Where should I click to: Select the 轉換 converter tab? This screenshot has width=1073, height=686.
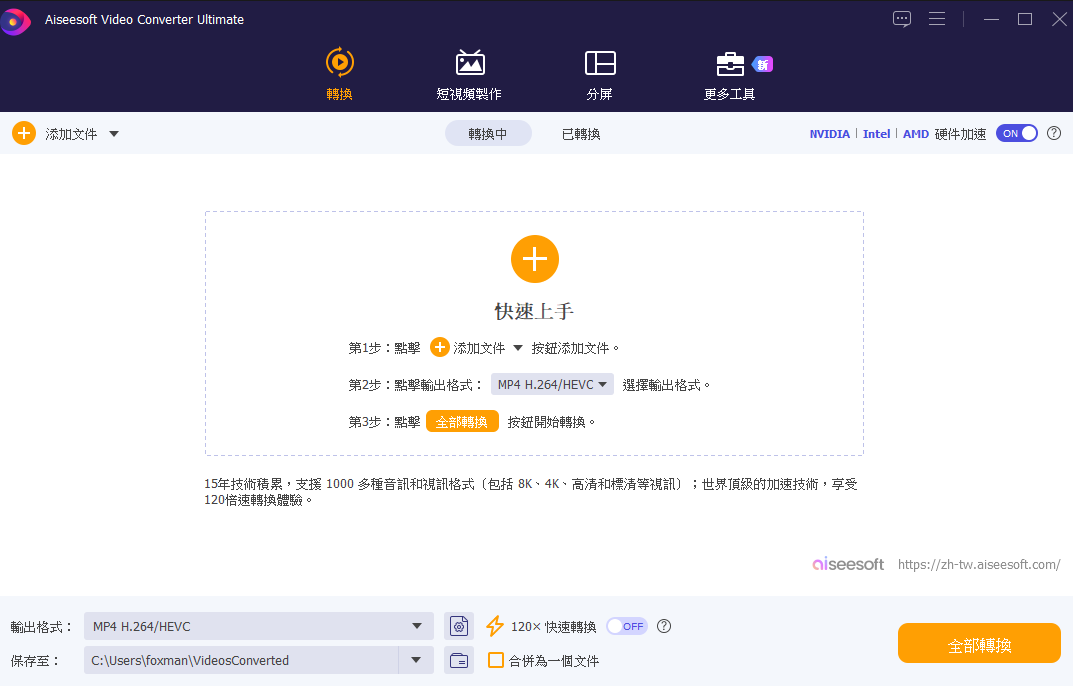[x=339, y=74]
